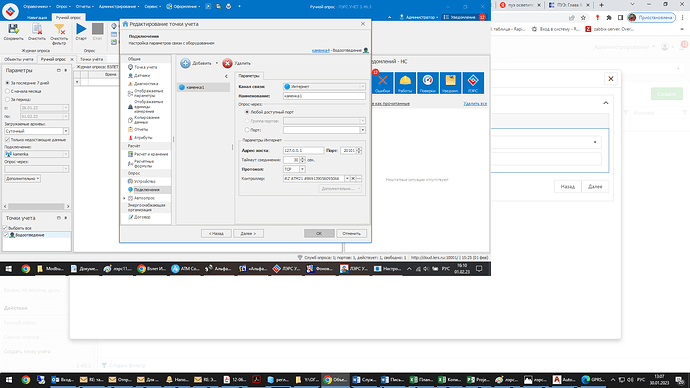690x388 pixels.
Task: Select the С начала месяца radio button
Action: point(7,91)
